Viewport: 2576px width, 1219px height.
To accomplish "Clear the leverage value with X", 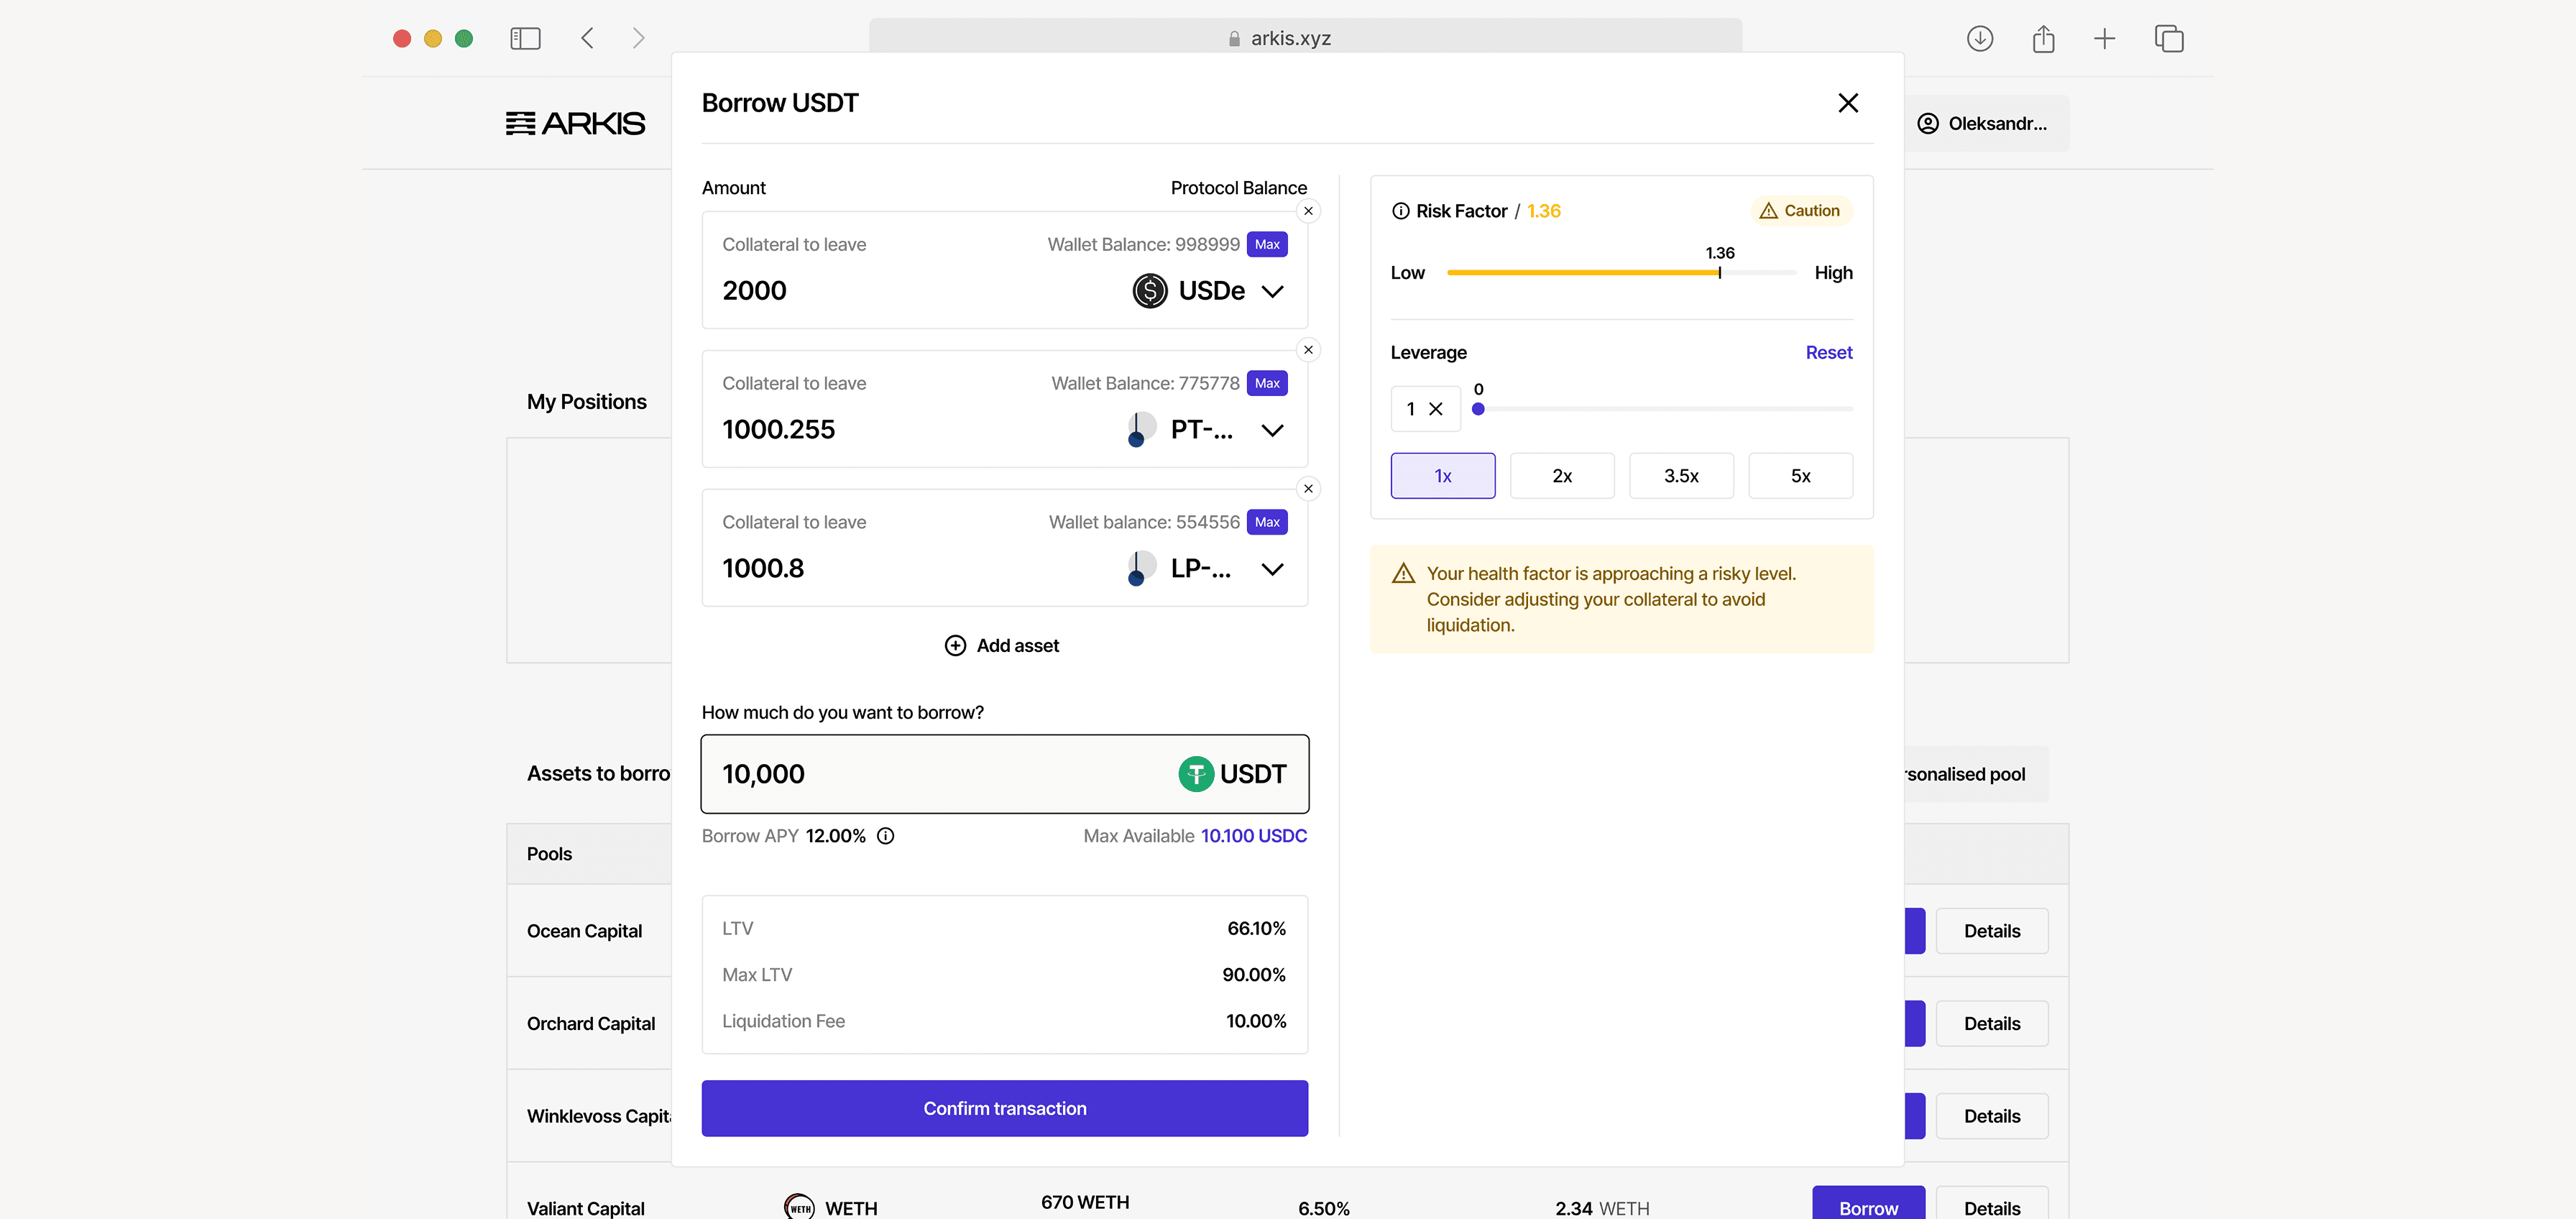I will (x=1436, y=409).
